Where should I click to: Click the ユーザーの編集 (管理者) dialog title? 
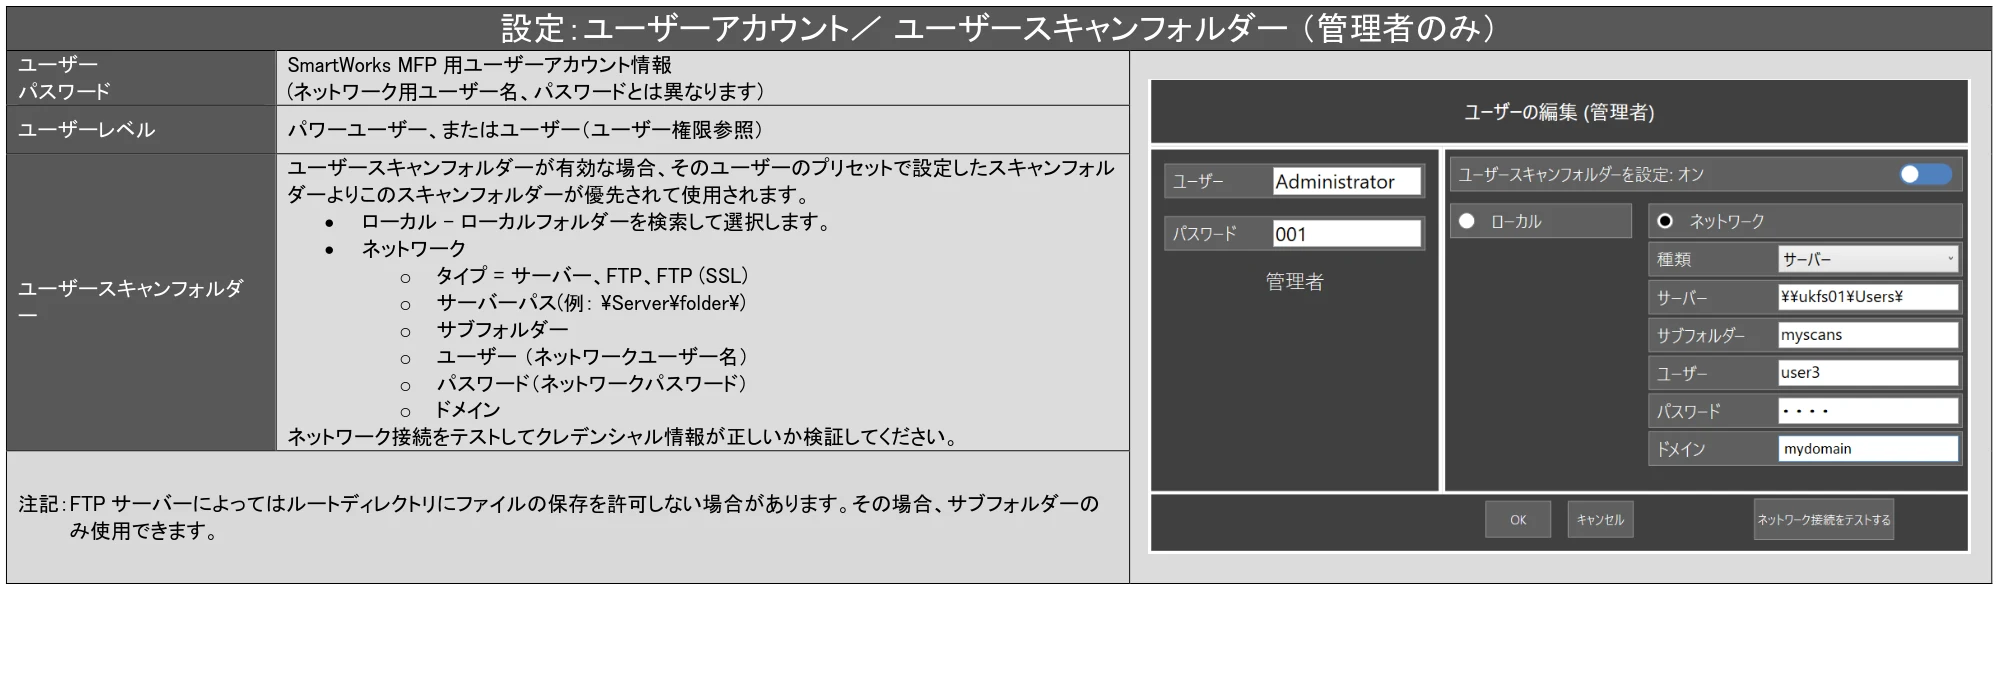(1559, 112)
